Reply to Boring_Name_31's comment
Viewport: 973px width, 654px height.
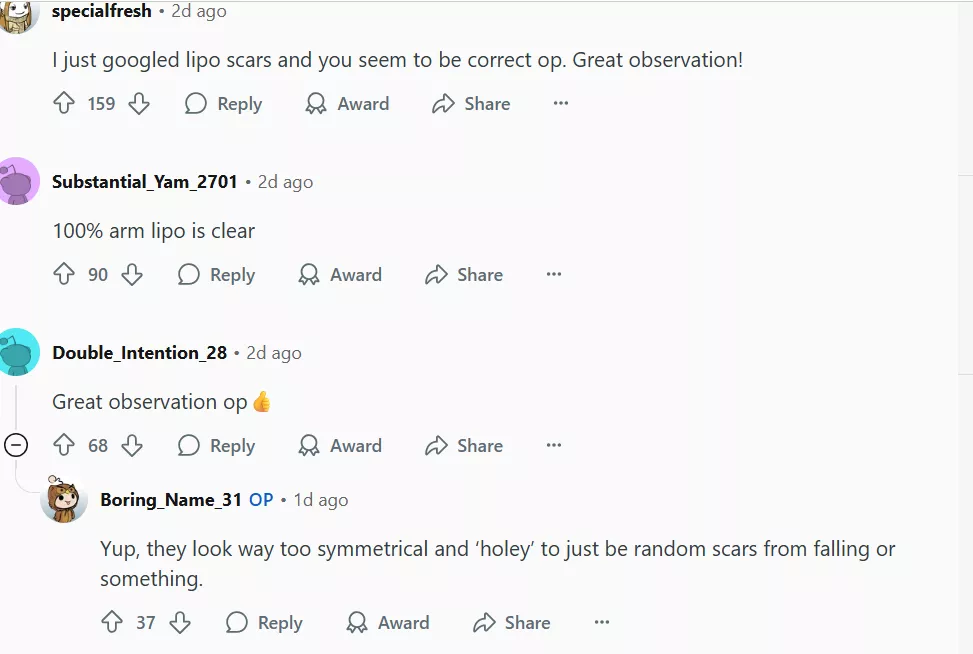264,623
